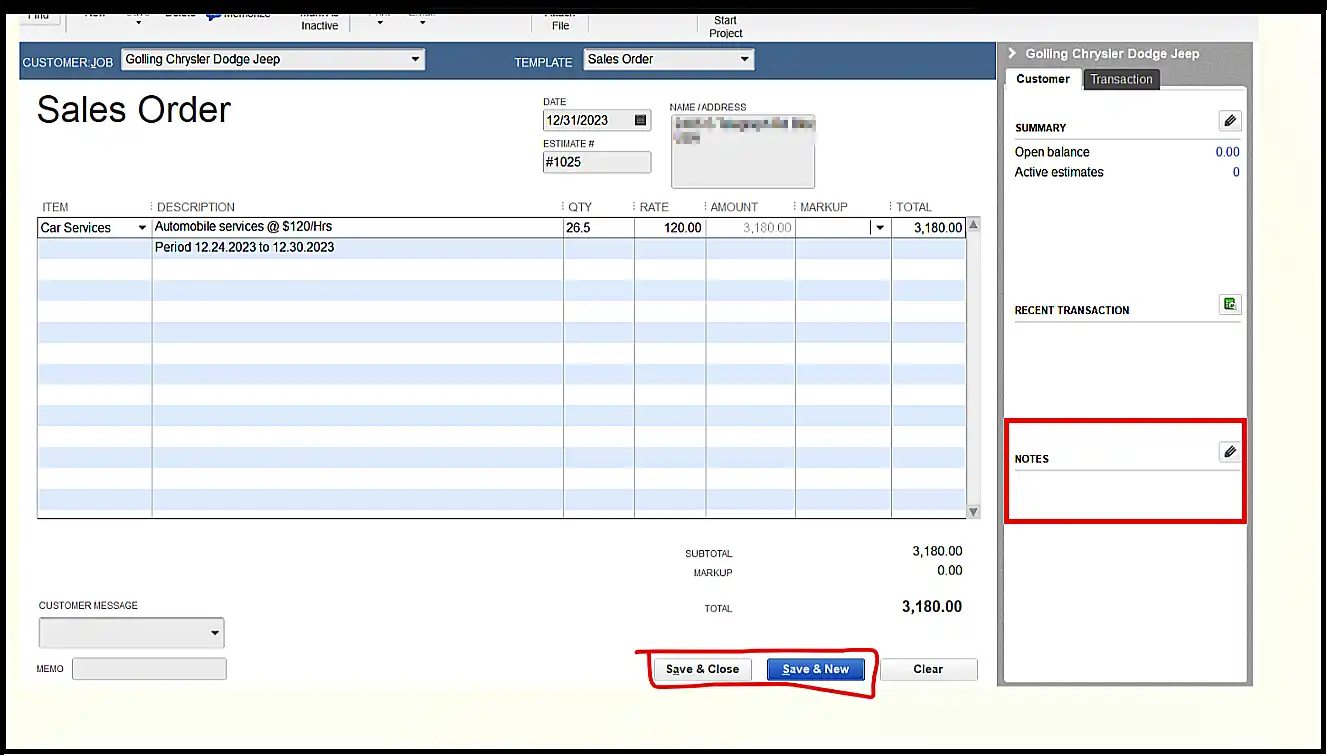Switch to the Customer tab
Image resolution: width=1327 pixels, height=755 pixels.
coord(1043,79)
